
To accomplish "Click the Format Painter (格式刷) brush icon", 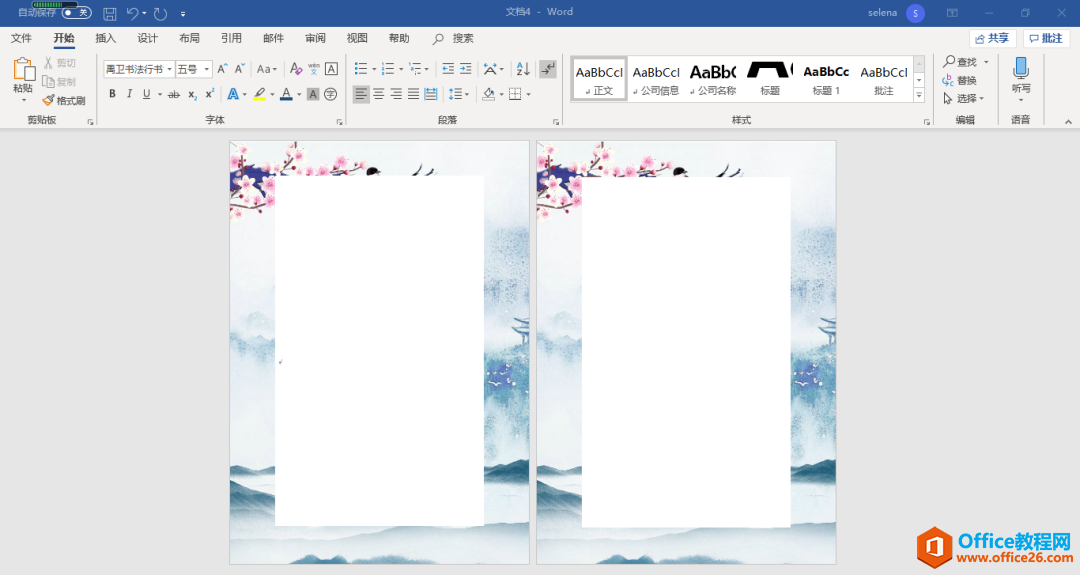I will click(x=48, y=100).
